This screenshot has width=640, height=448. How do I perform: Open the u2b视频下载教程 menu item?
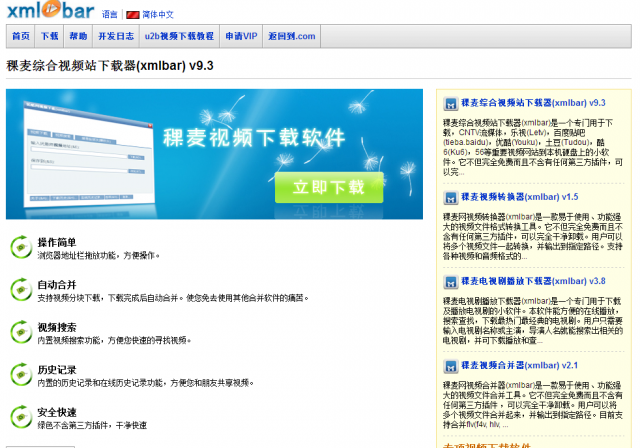click(x=179, y=36)
